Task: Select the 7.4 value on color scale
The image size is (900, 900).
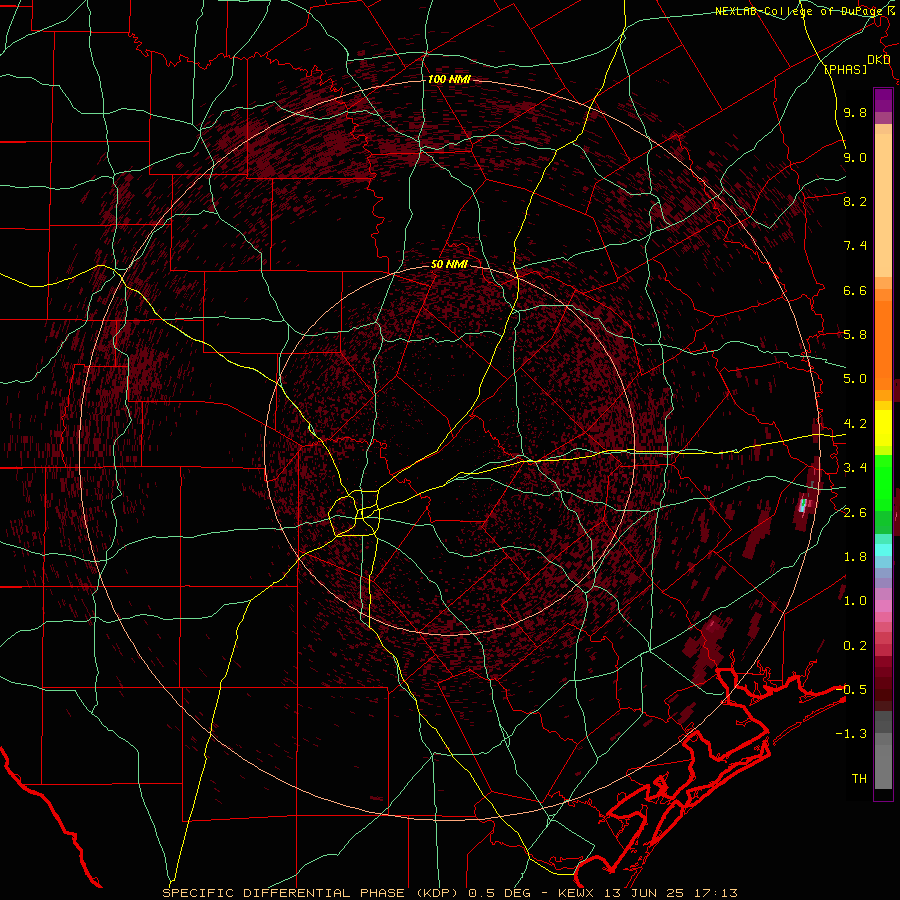Action: pyautogui.click(x=855, y=246)
